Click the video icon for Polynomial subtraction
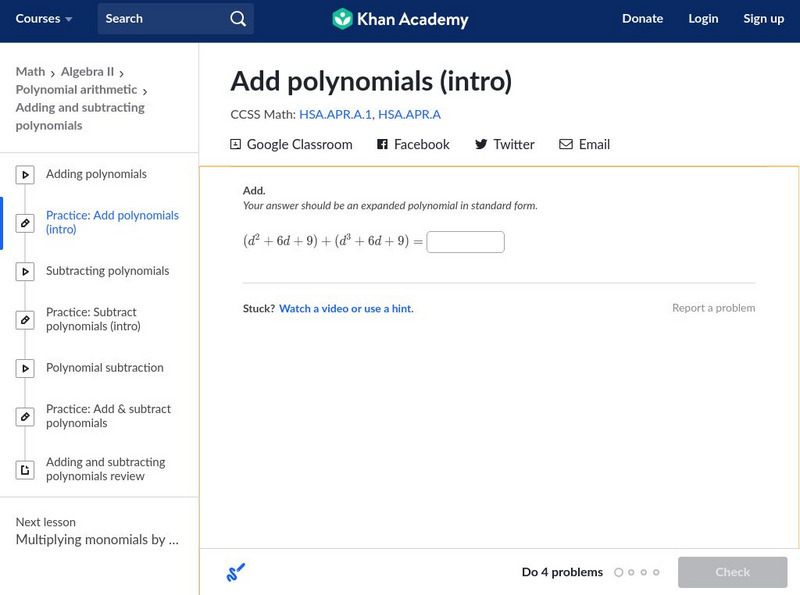This screenshot has height=595, width=800. pos(25,368)
